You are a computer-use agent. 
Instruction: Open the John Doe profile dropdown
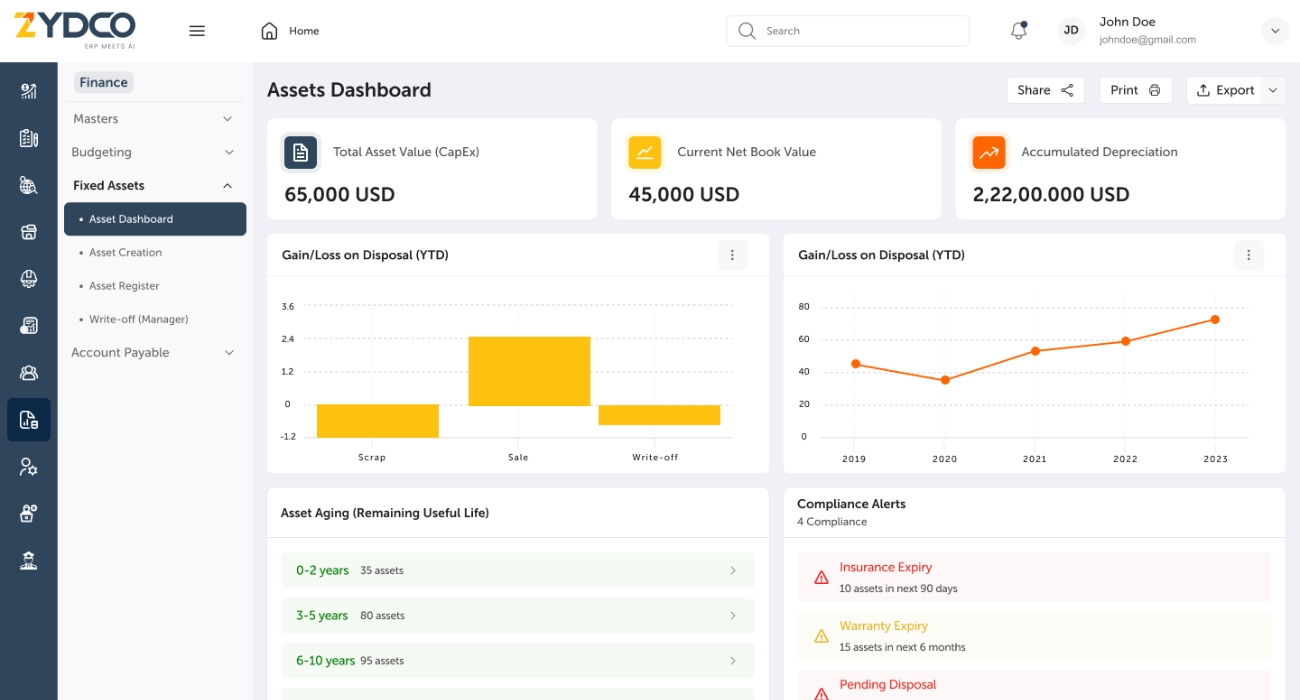pyautogui.click(x=1274, y=31)
